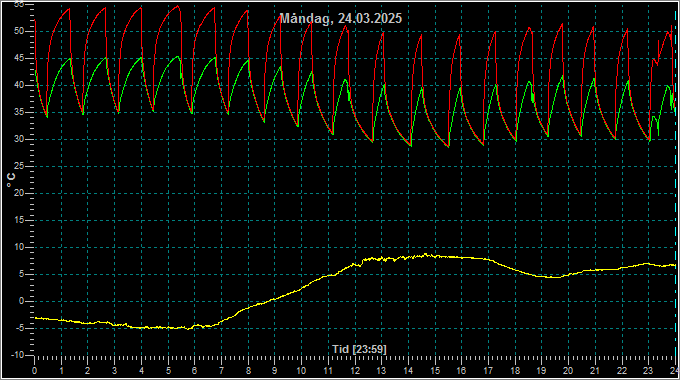Click the °C axis unit label

11,180
